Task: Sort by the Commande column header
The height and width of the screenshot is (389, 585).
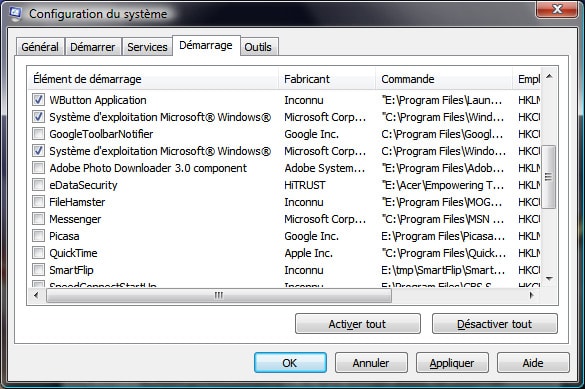Action: pos(444,79)
